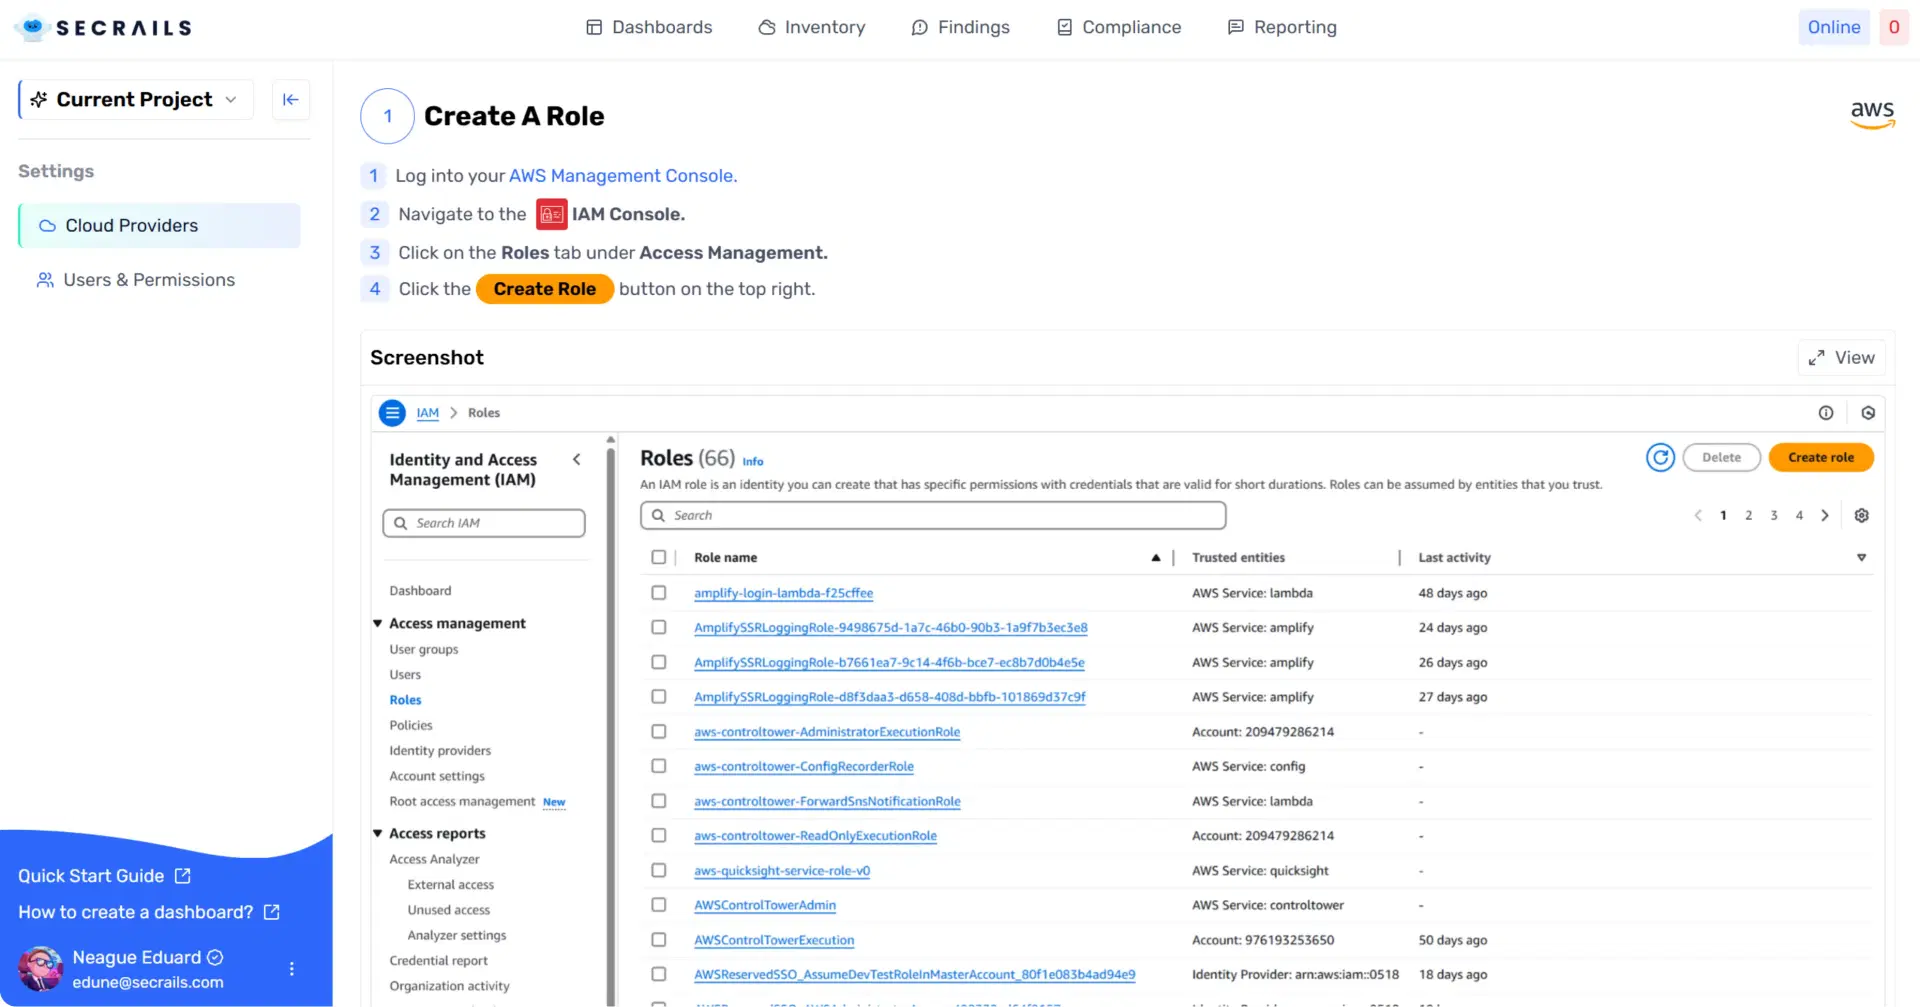Open the Inventory menu
The image size is (1920, 1007).
812,27
